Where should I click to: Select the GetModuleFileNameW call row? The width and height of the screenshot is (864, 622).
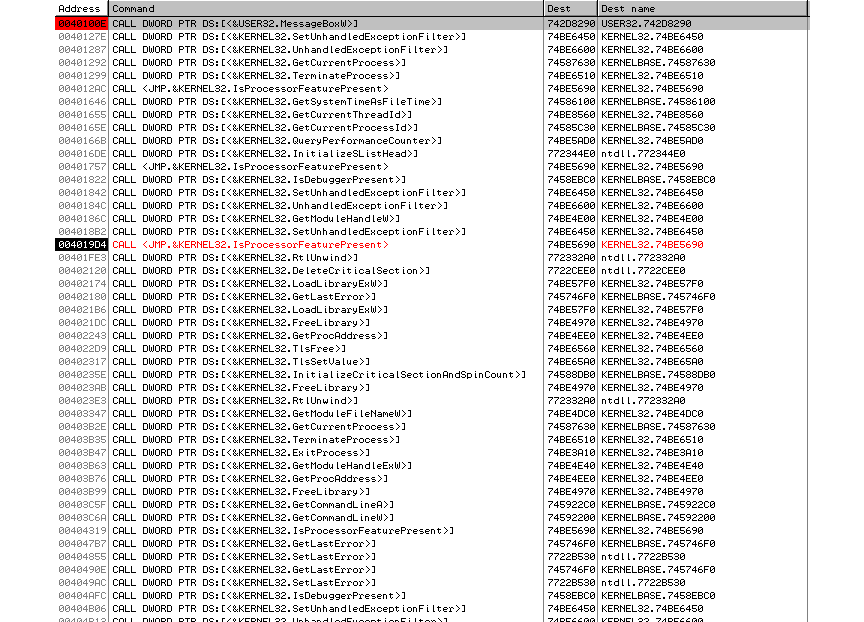(x=431, y=414)
